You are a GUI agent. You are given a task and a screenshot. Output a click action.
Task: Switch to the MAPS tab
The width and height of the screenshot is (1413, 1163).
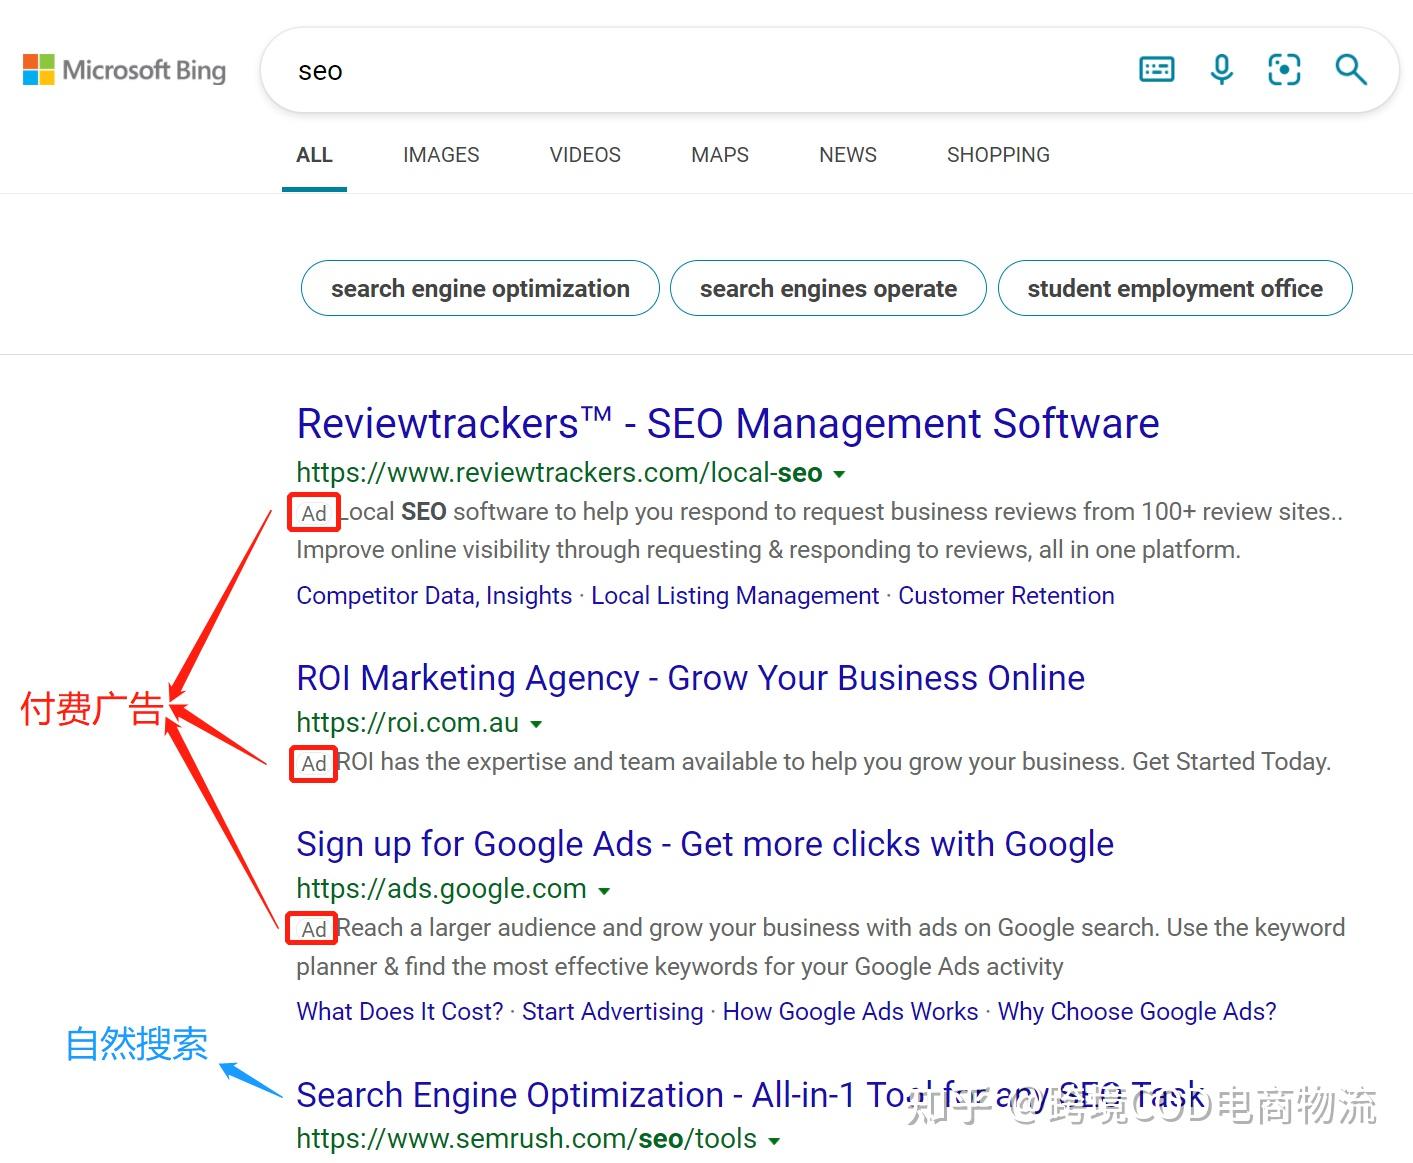[720, 155]
